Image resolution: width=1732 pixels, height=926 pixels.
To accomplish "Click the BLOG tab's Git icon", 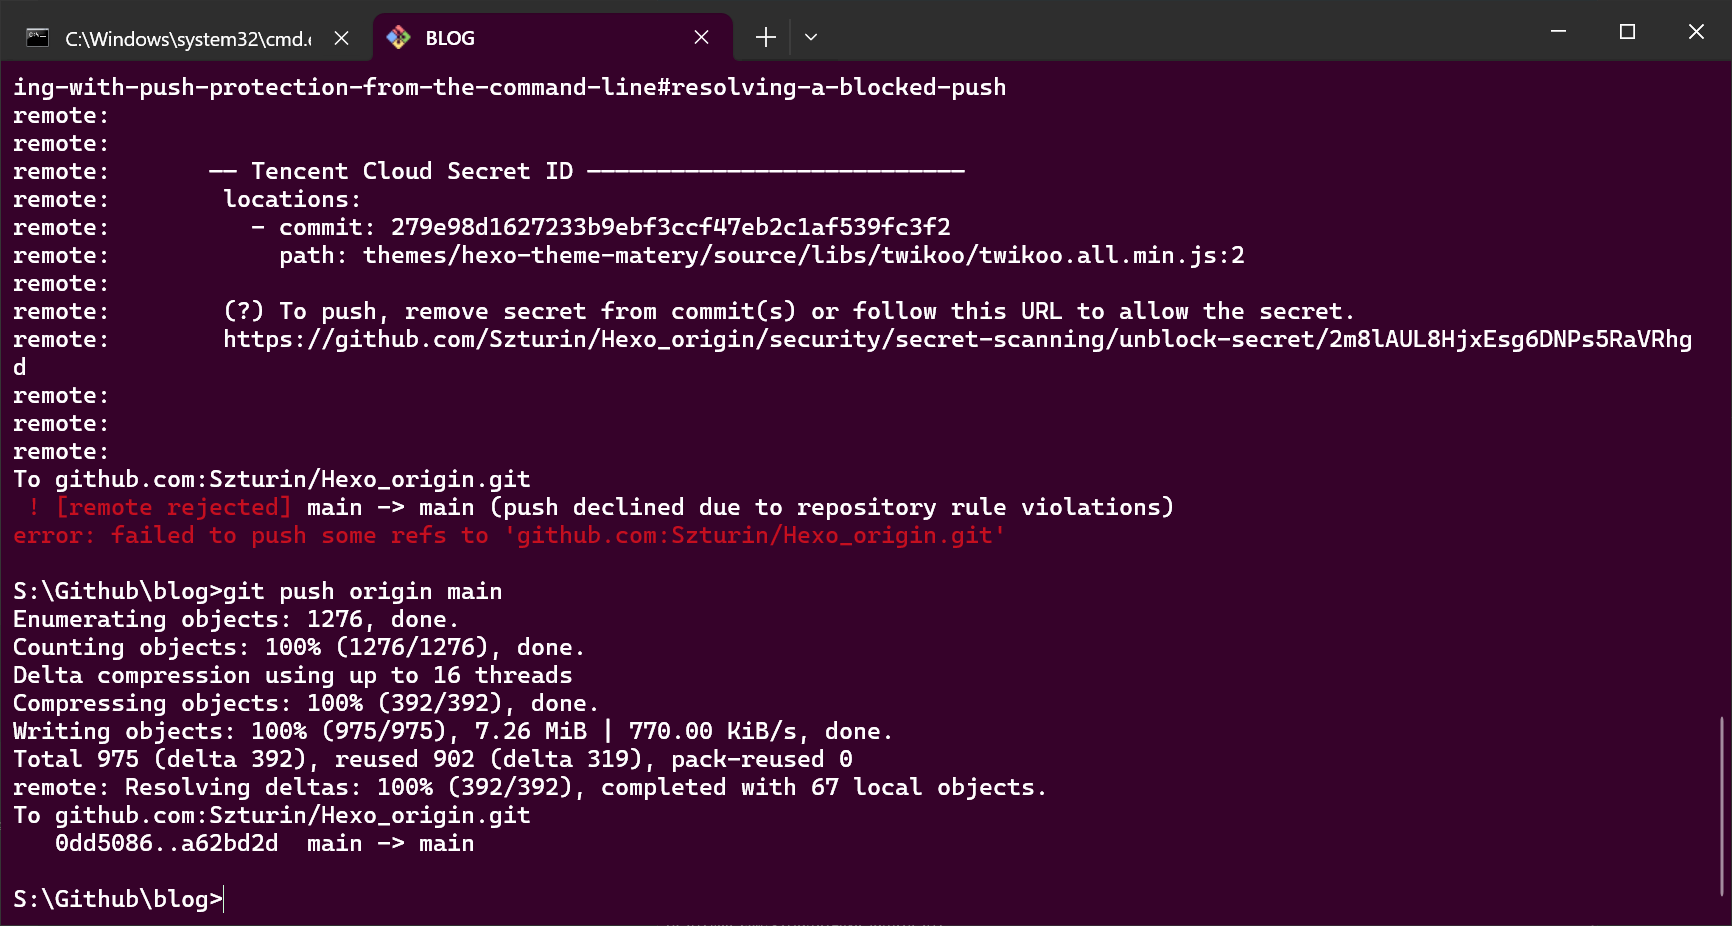I will [x=398, y=38].
